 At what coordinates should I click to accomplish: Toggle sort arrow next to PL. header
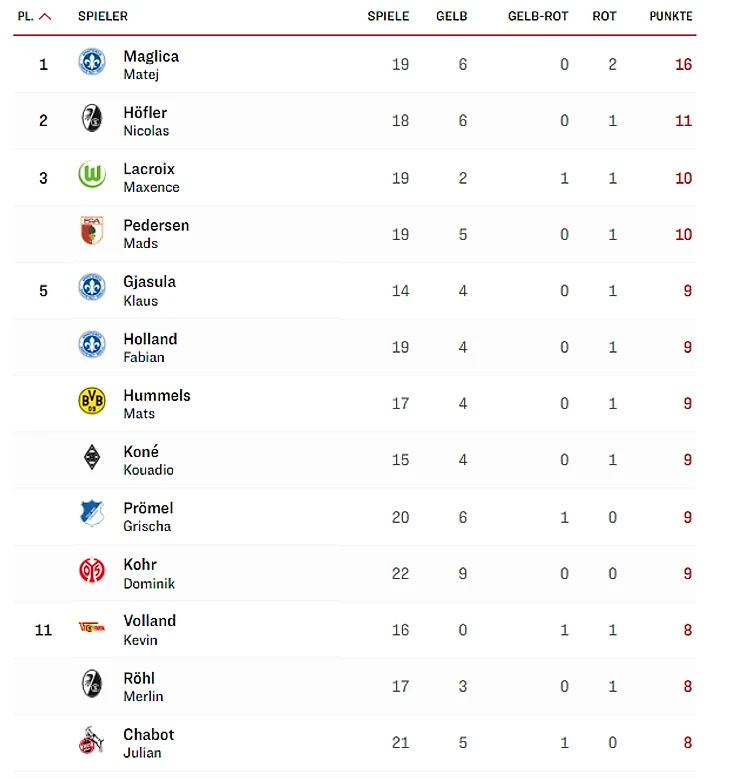point(45,17)
